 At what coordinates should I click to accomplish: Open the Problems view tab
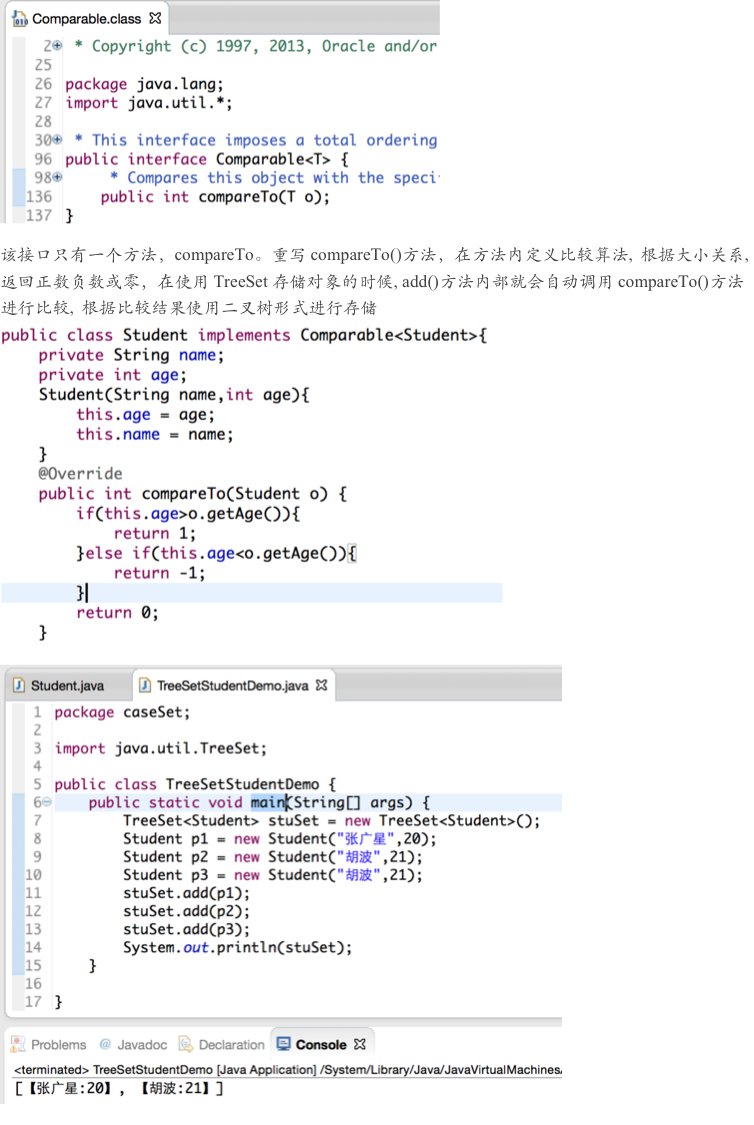58,1045
